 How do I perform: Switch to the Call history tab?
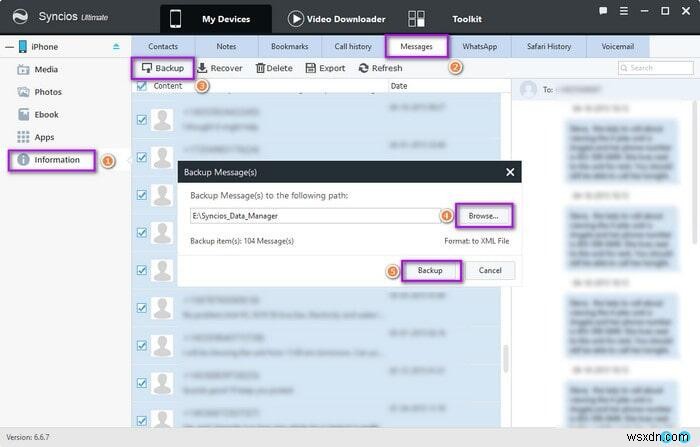point(353,46)
